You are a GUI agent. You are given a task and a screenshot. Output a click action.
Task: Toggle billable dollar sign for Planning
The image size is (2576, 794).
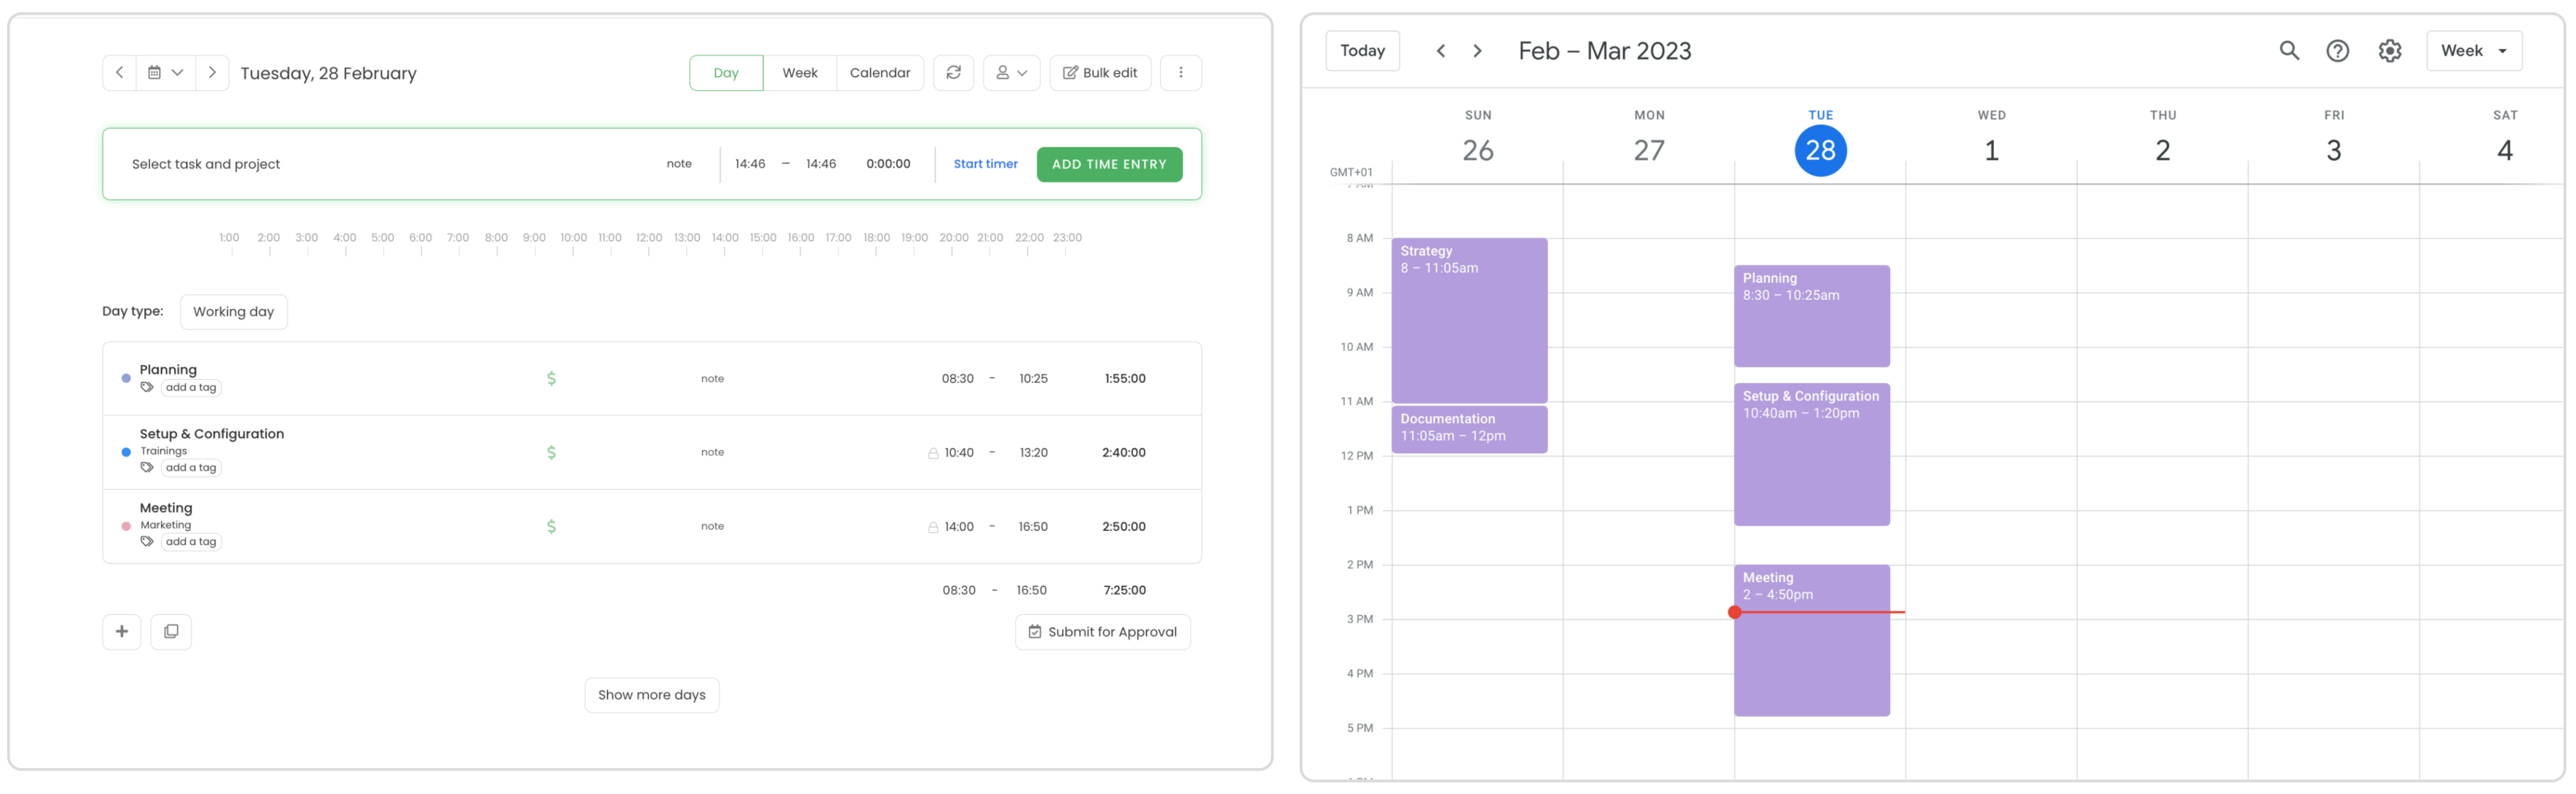click(x=551, y=379)
